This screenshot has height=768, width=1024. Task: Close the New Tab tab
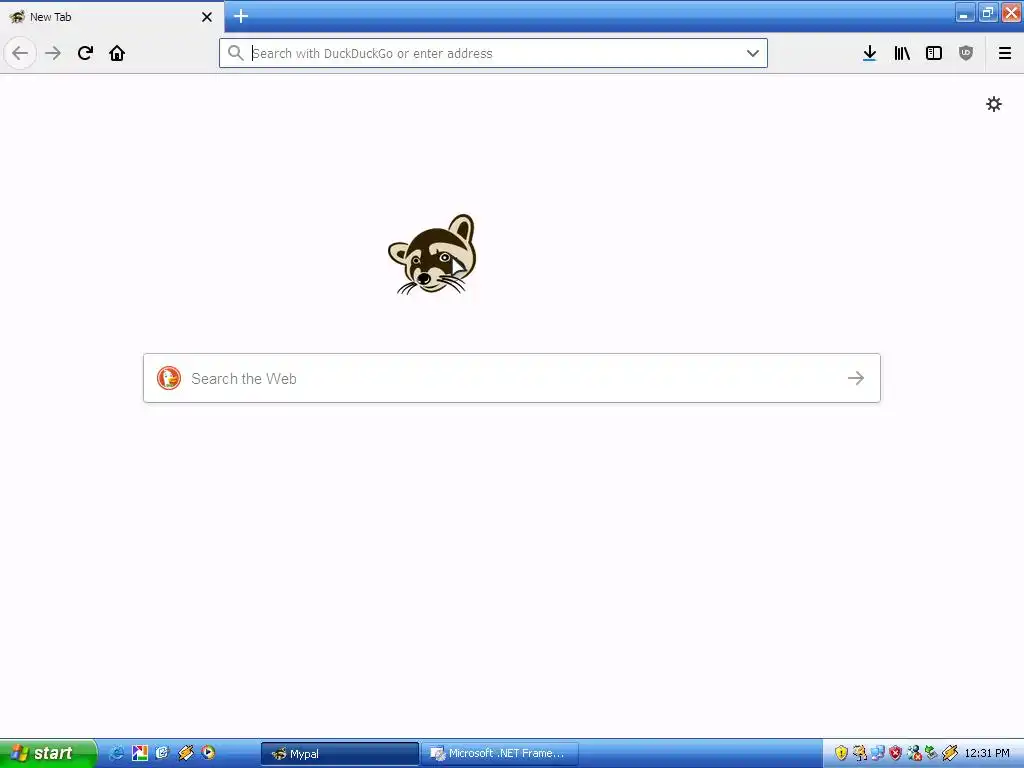(207, 17)
